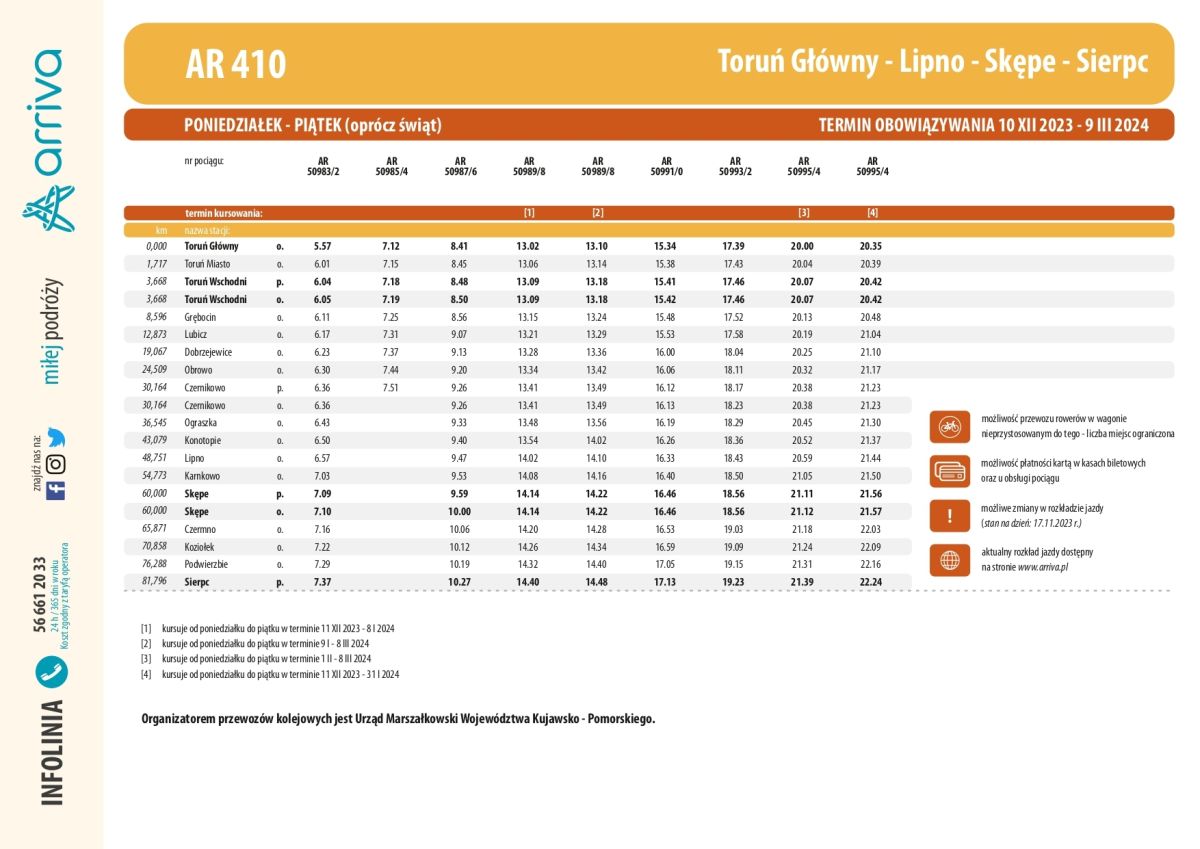The image size is (1200, 849).
Task: Select the Koziołek station name
Action: tap(200, 547)
